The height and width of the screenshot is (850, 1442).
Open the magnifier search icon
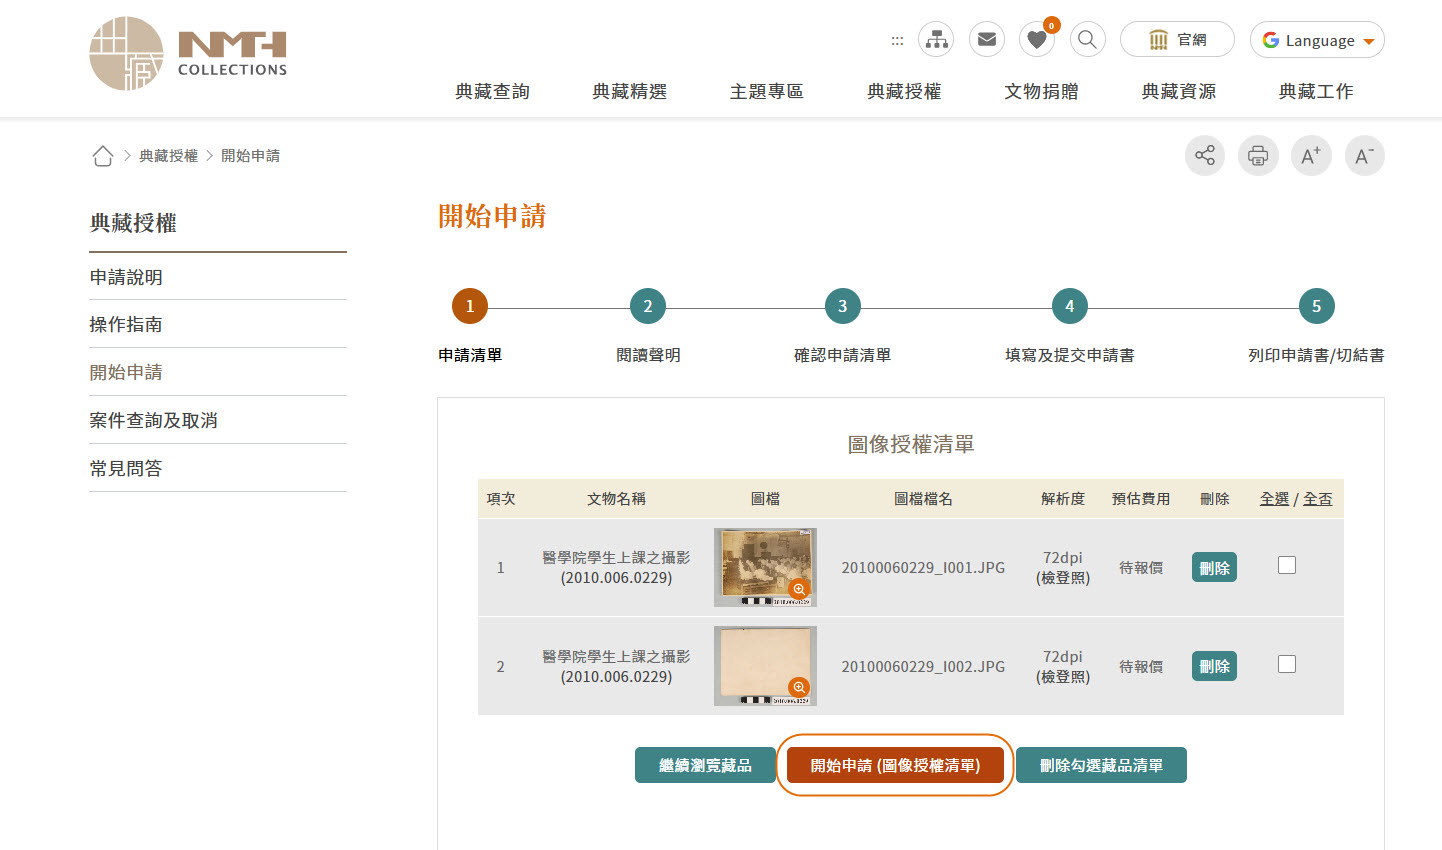click(1087, 39)
